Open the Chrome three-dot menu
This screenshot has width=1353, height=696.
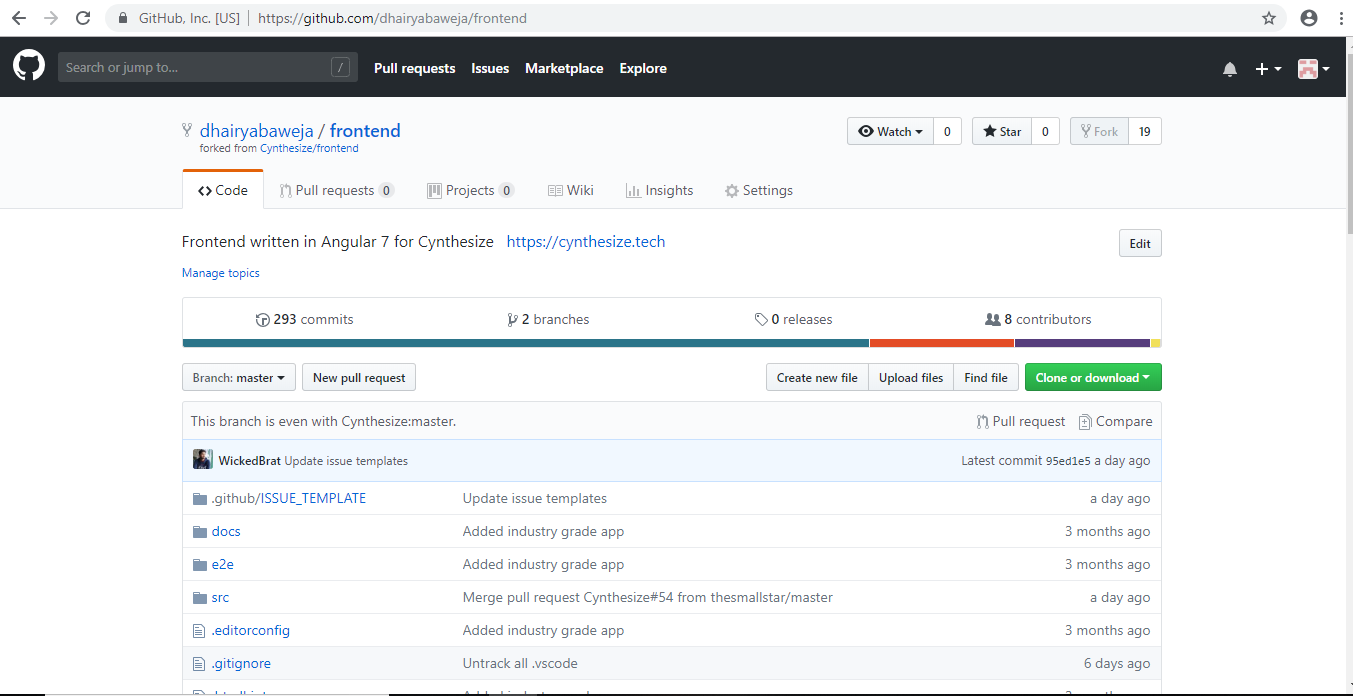point(1340,18)
